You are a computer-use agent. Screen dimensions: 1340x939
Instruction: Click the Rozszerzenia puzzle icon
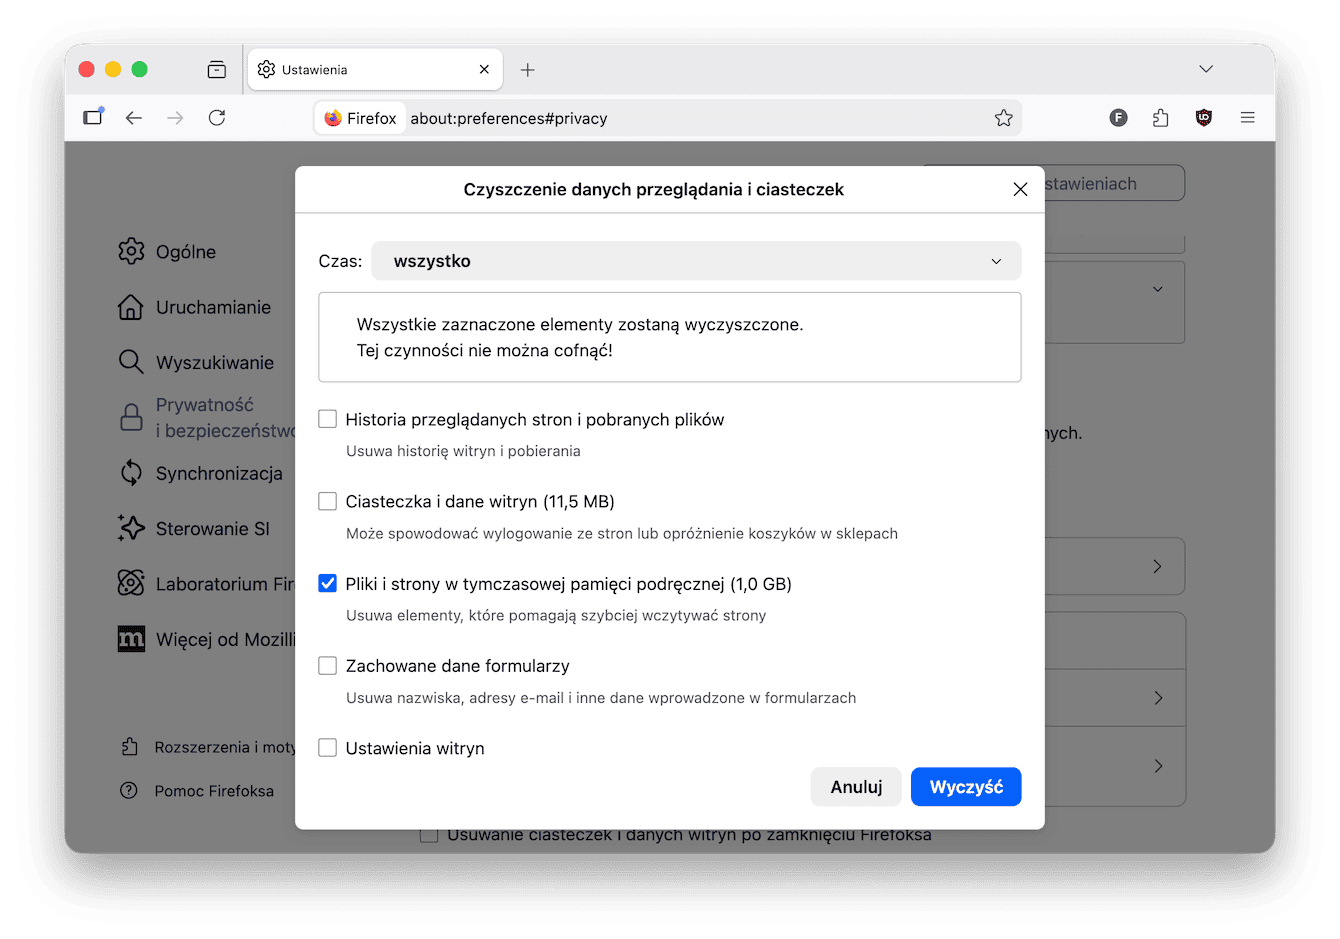pyautogui.click(x=129, y=747)
